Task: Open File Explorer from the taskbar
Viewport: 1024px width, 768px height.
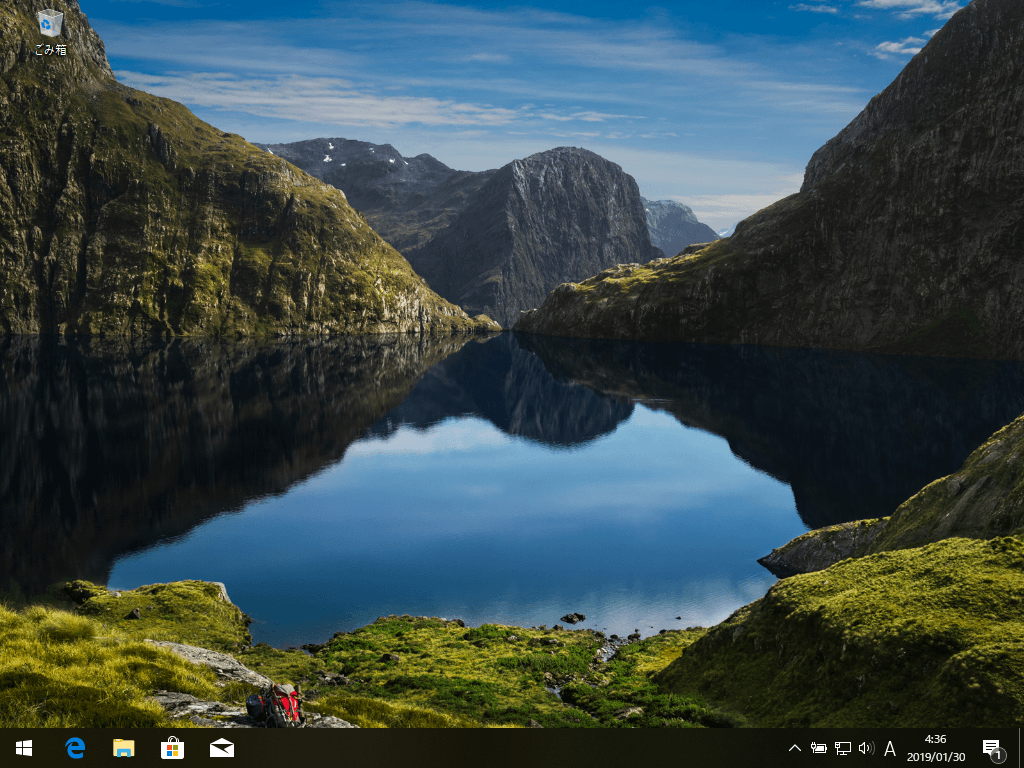Action: pyautogui.click(x=123, y=748)
